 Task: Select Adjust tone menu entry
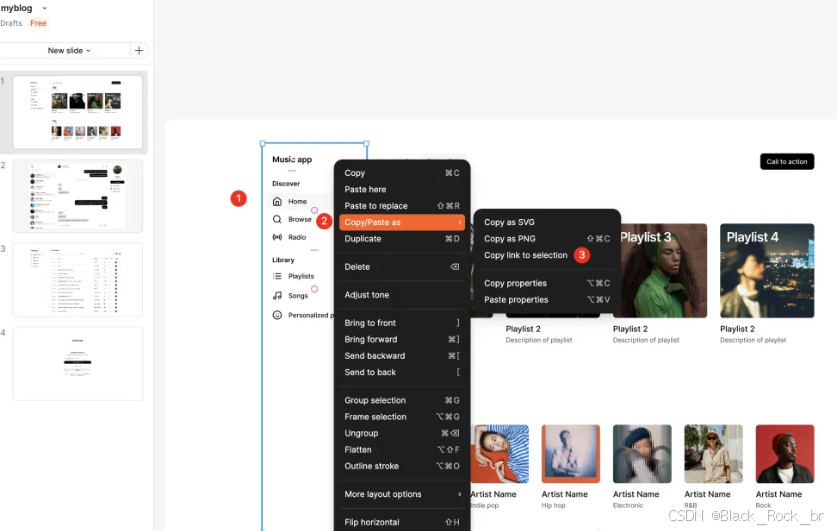click(x=402, y=295)
